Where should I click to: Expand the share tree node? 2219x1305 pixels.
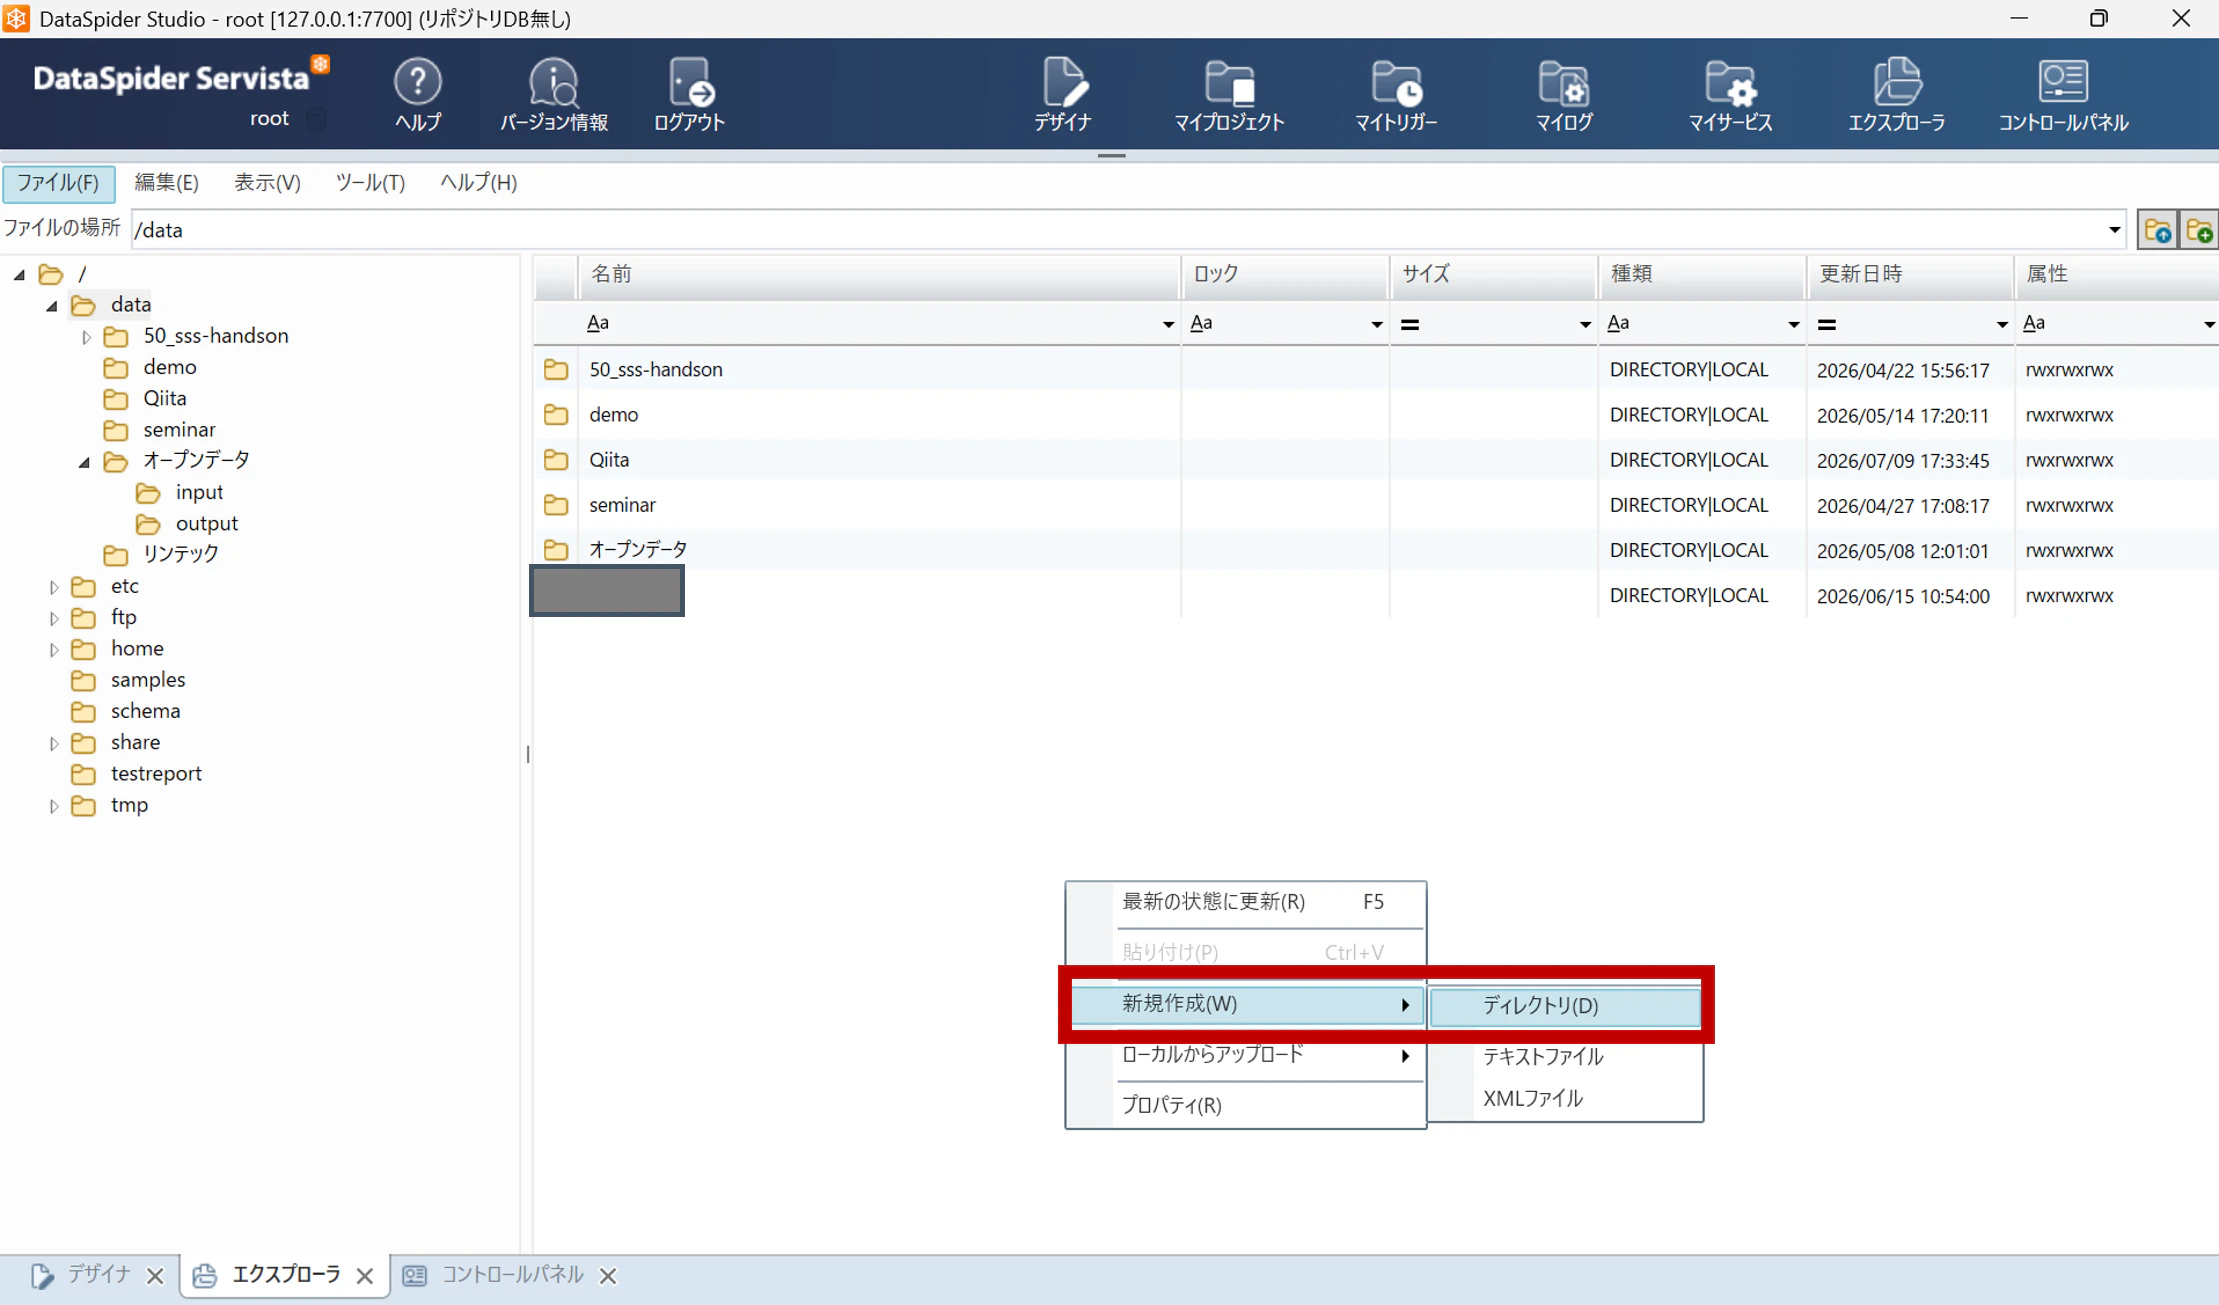click(54, 743)
